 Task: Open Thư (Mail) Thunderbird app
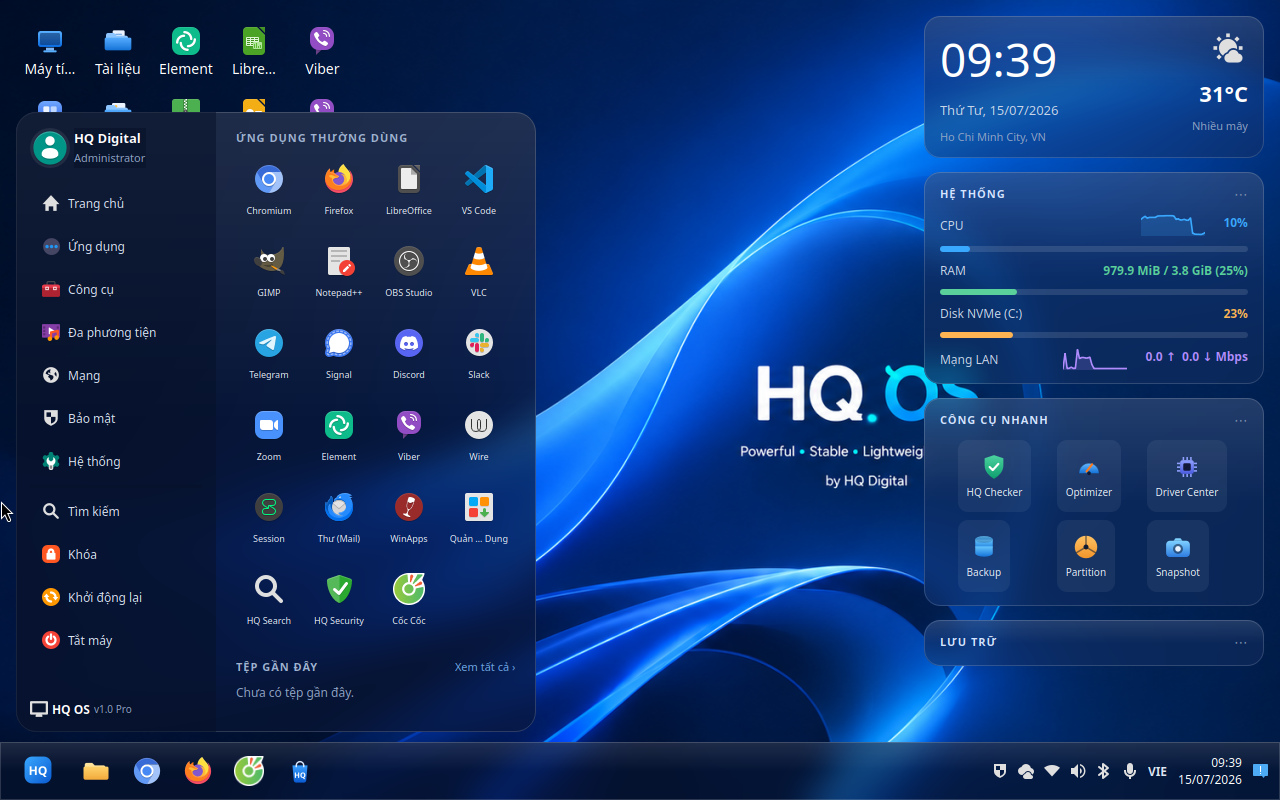339,518
